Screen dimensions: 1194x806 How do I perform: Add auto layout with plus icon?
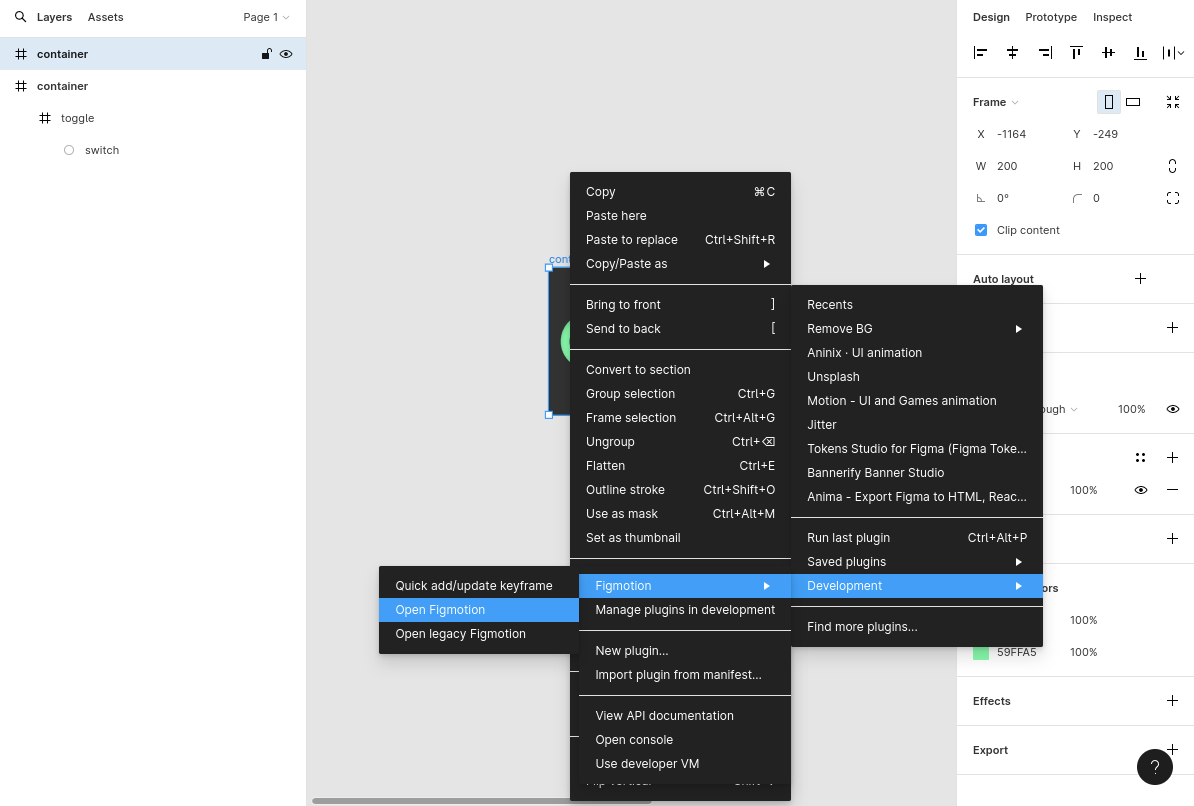coord(1140,279)
